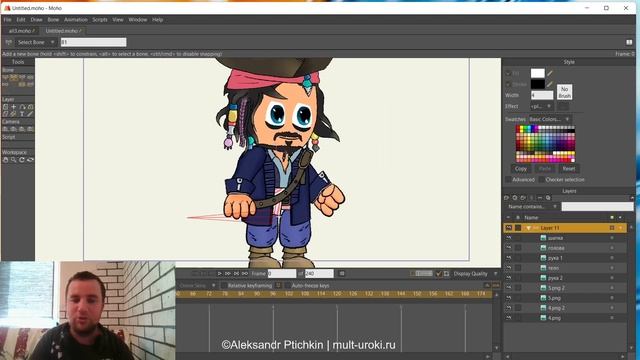This screenshot has height=360, width=640.
Task: Select the Rotate Workspace tool
Action: pyautogui.click(x=22, y=160)
